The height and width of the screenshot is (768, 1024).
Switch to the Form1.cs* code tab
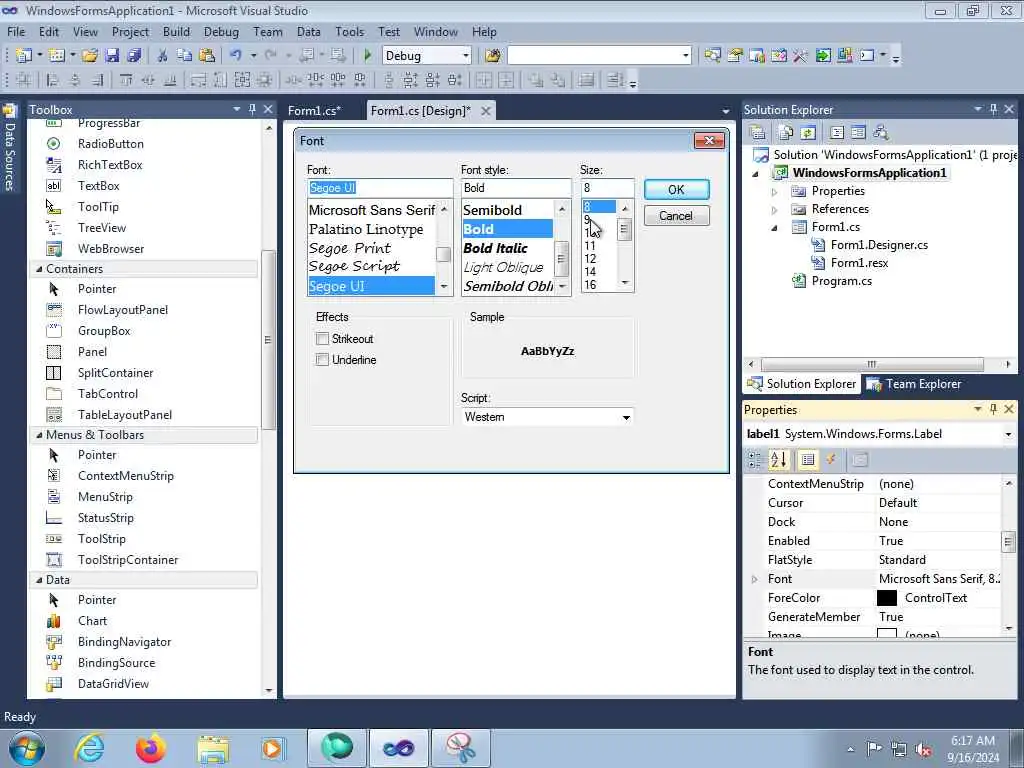coord(315,111)
